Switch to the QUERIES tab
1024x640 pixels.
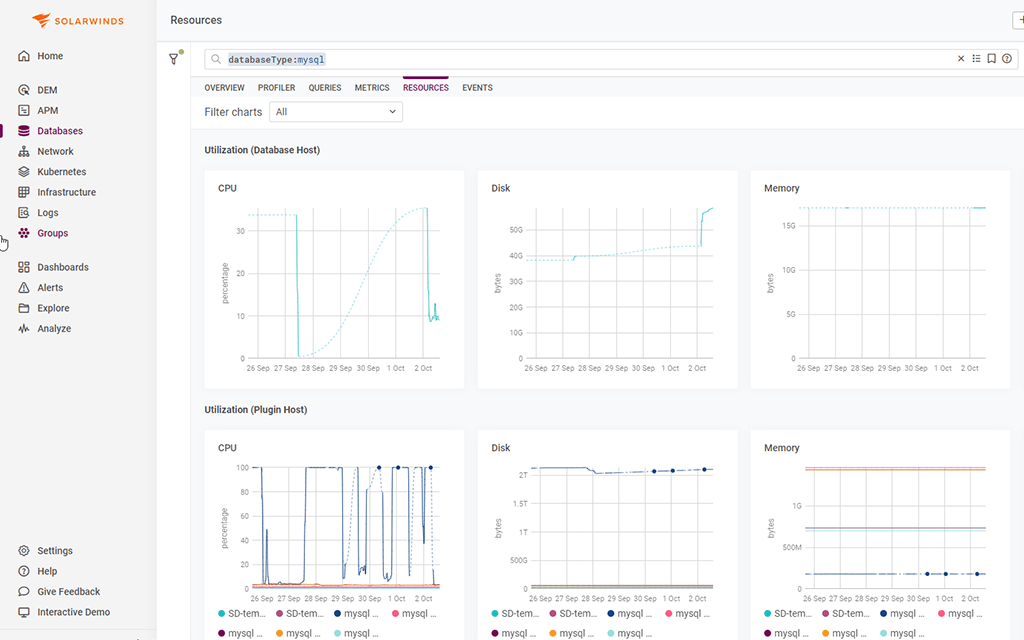tap(325, 87)
